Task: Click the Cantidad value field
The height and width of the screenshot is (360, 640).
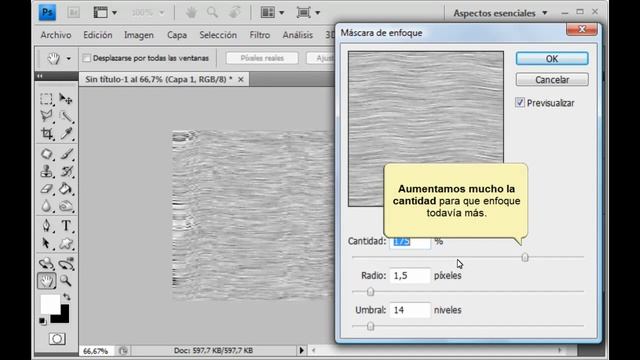Action: (x=410, y=241)
